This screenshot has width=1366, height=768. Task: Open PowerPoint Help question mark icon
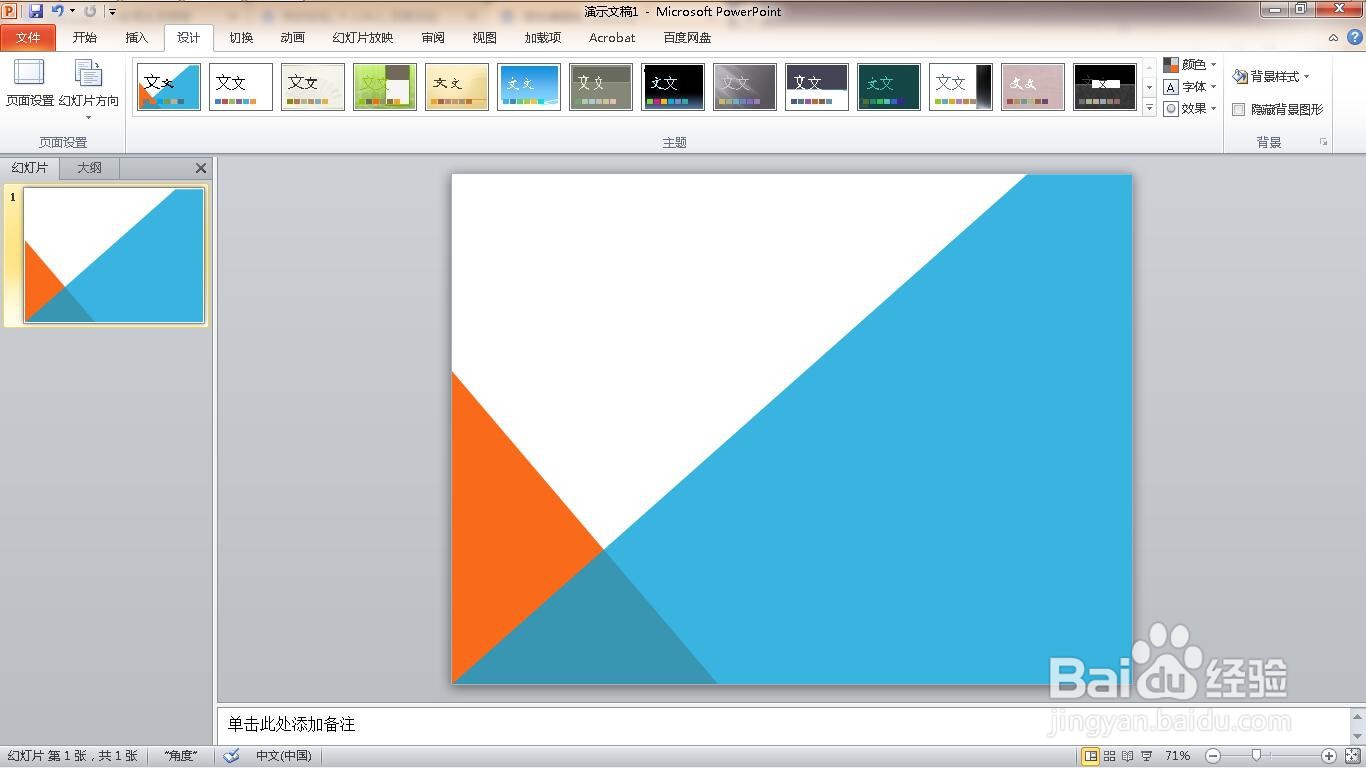click(1355, 37)
